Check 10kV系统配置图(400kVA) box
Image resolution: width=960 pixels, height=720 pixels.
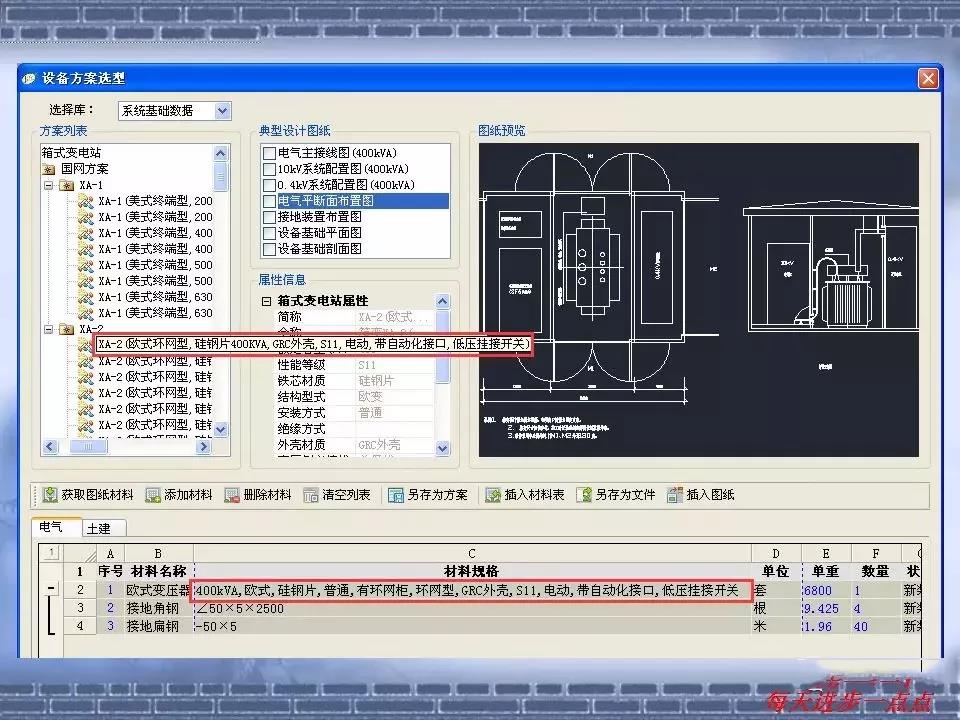click(x=269, y=169)
